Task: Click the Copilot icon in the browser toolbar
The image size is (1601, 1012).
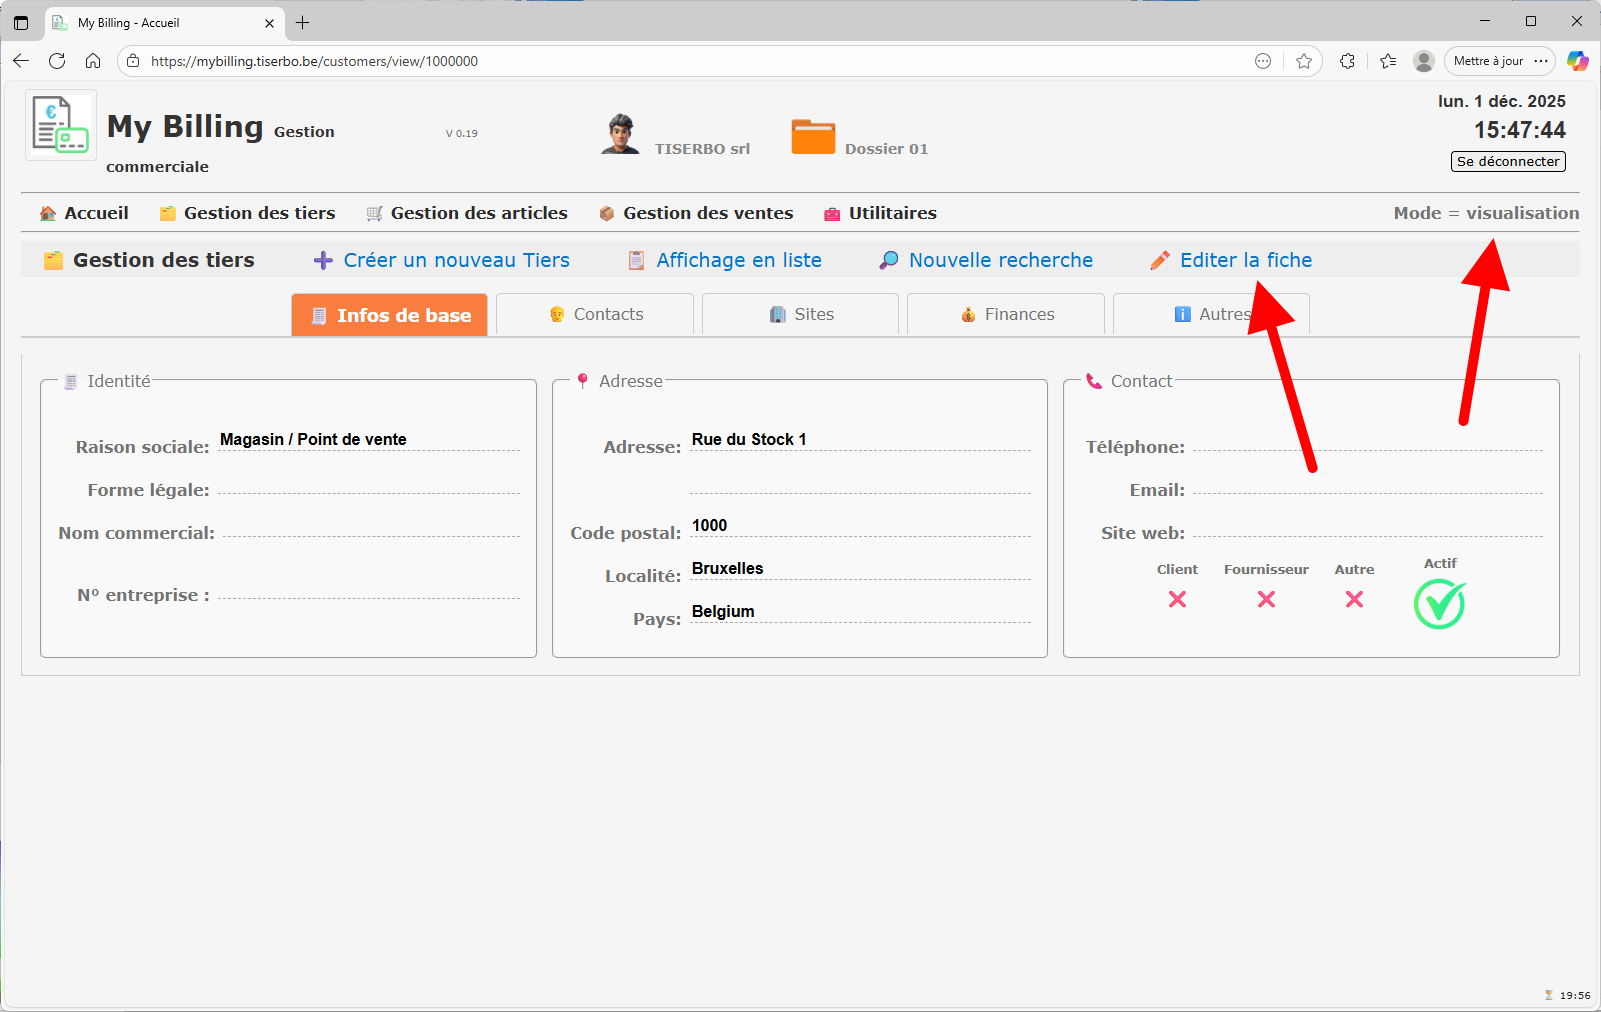Action: point(1578,61)
